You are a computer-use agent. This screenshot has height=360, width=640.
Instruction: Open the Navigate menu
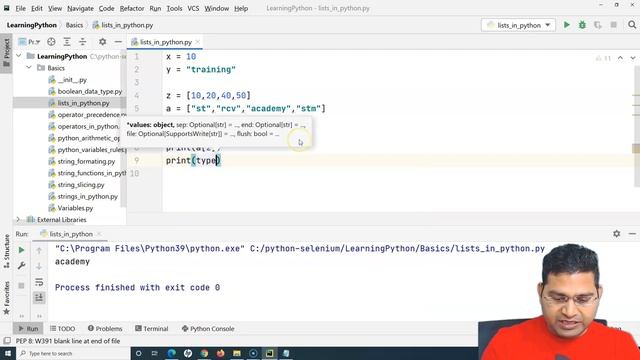[80, 8]
